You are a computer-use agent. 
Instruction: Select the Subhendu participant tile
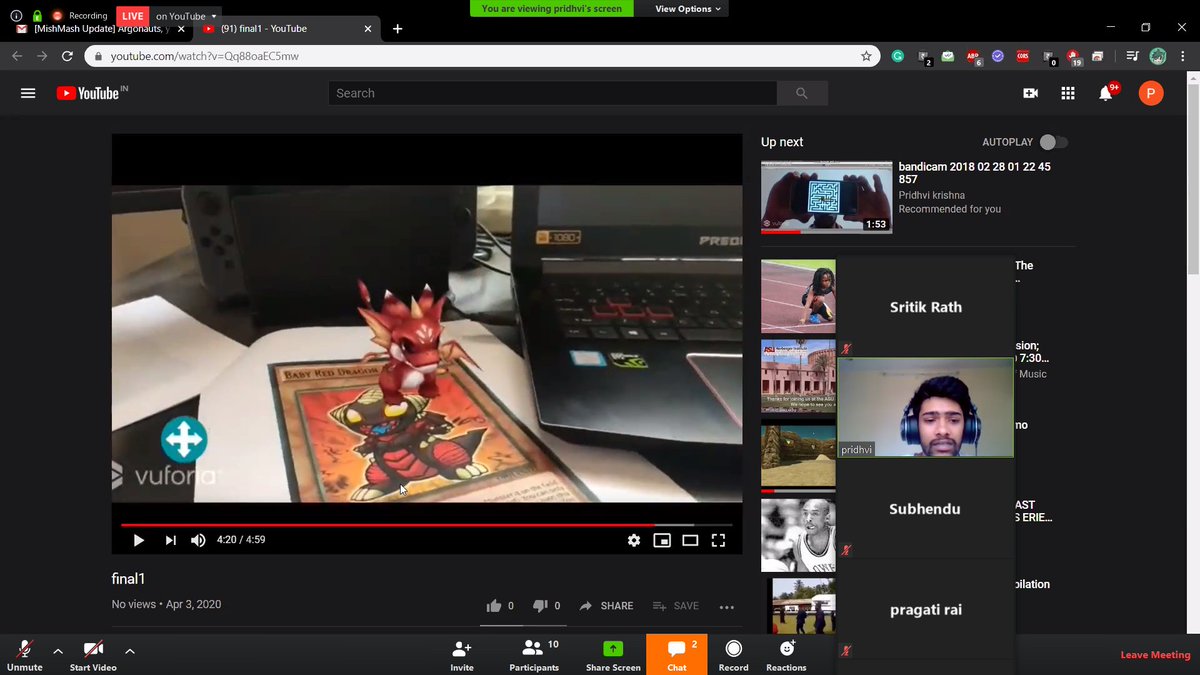(926, 509)
